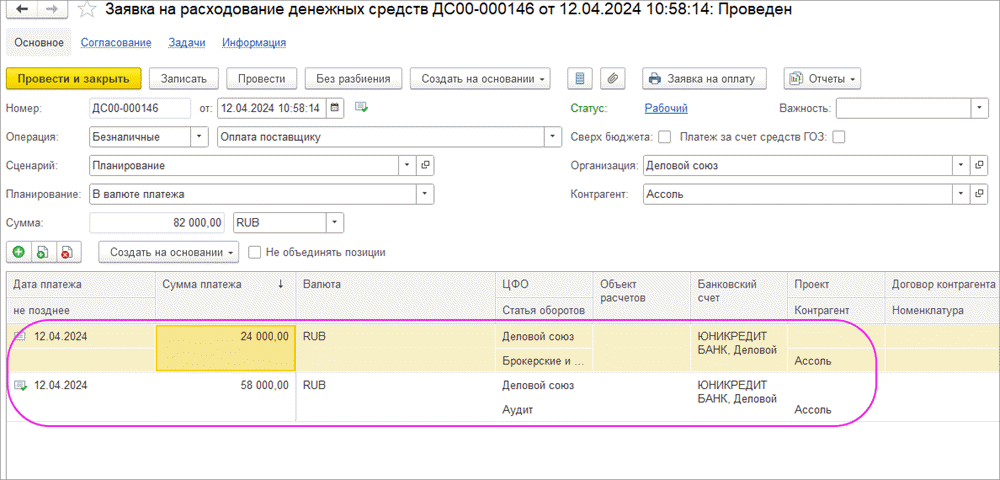1000x480 pixels.
Task: Click the document report icon in toolbar
Action: [581, 78]
